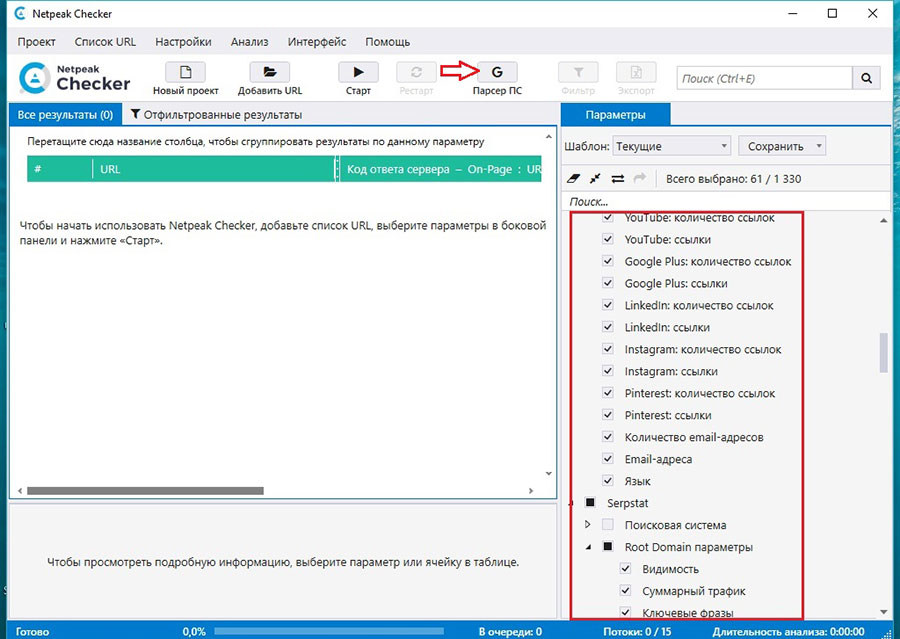
Task: Open the Интерфейс menu
Action: point(317,42)
